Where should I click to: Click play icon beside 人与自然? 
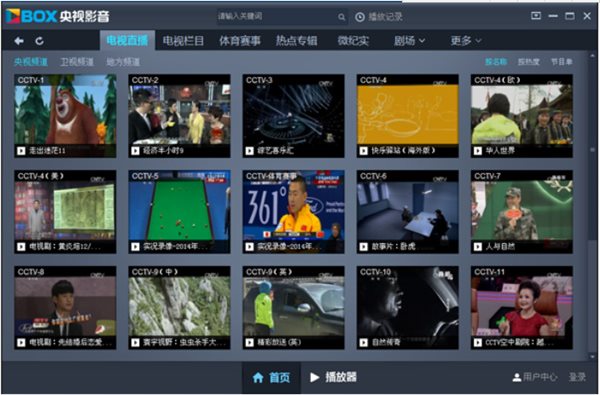pyautogui.click(x=478, y=247)
